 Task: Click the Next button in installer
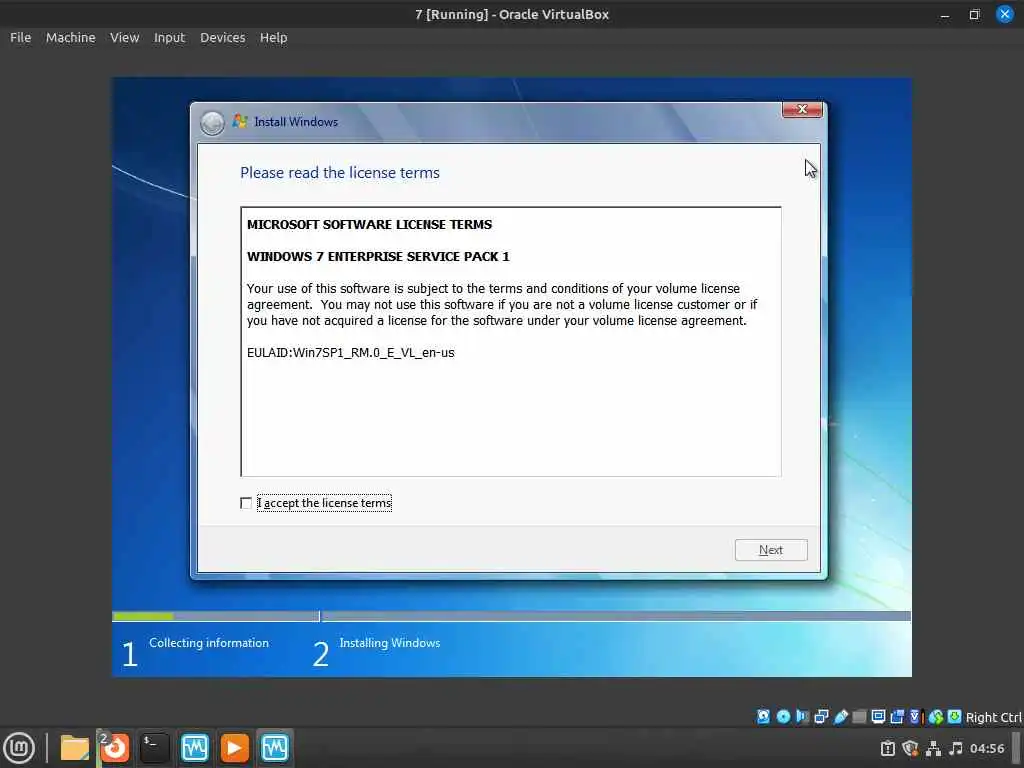coord(771,550)
